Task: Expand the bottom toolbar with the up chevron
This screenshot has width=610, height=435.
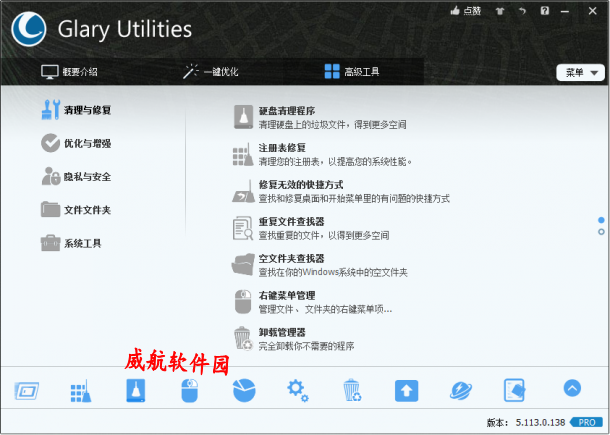Action: 572,388
